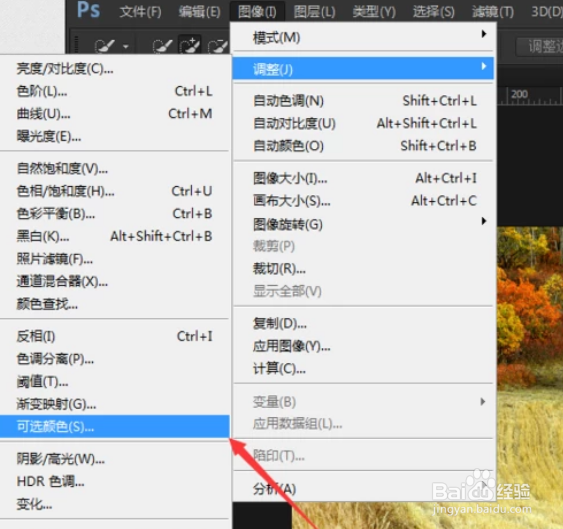Run 自动颜色(O) command
Image resolution: width=563 pixels, height=529 pixels.
click(364, 146)
